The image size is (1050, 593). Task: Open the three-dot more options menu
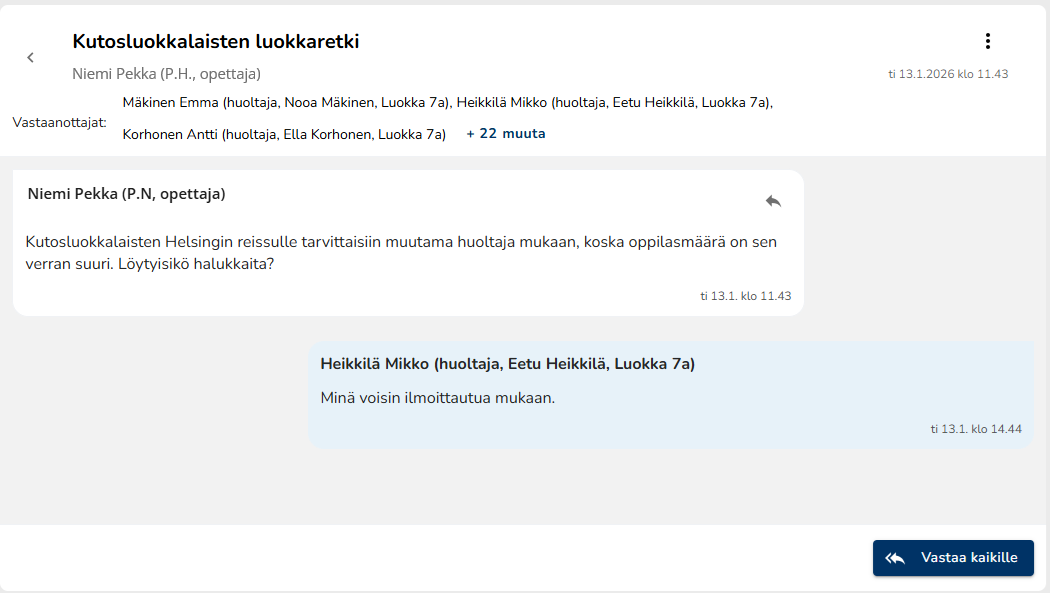click(x=987, y=41)
